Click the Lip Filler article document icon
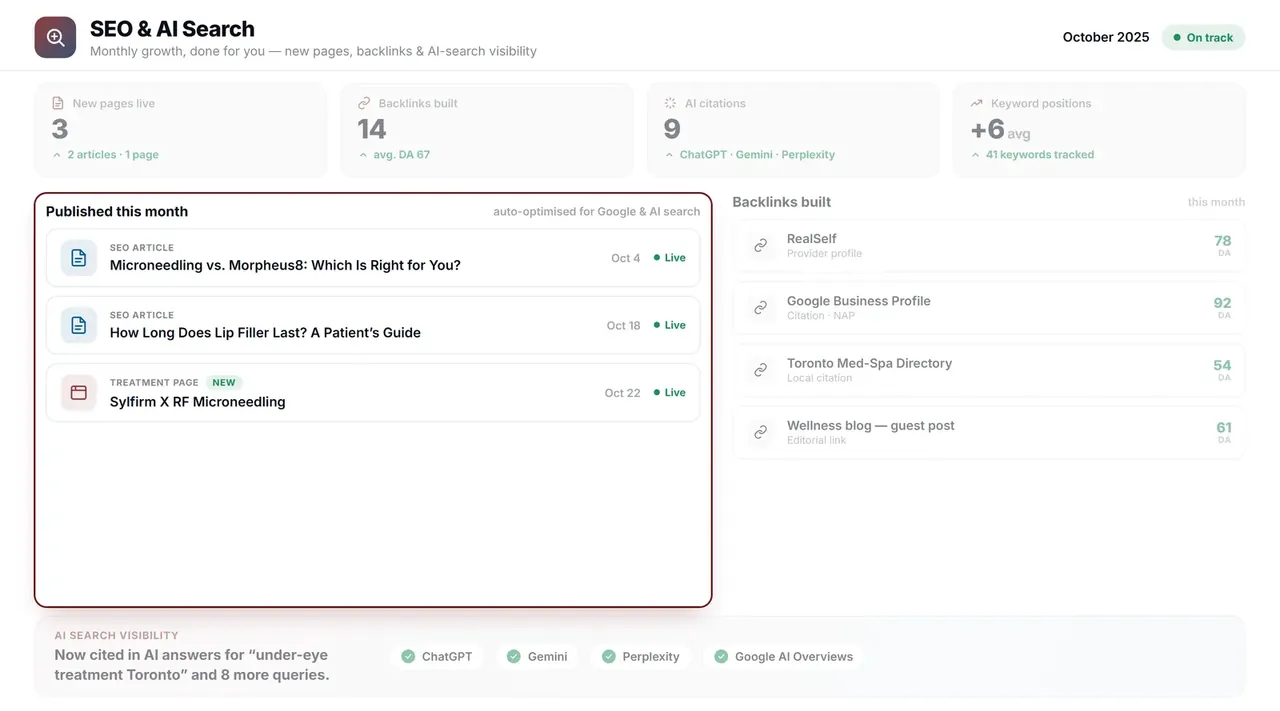Viewport: 1280px width, 711px height. (79, 325)
